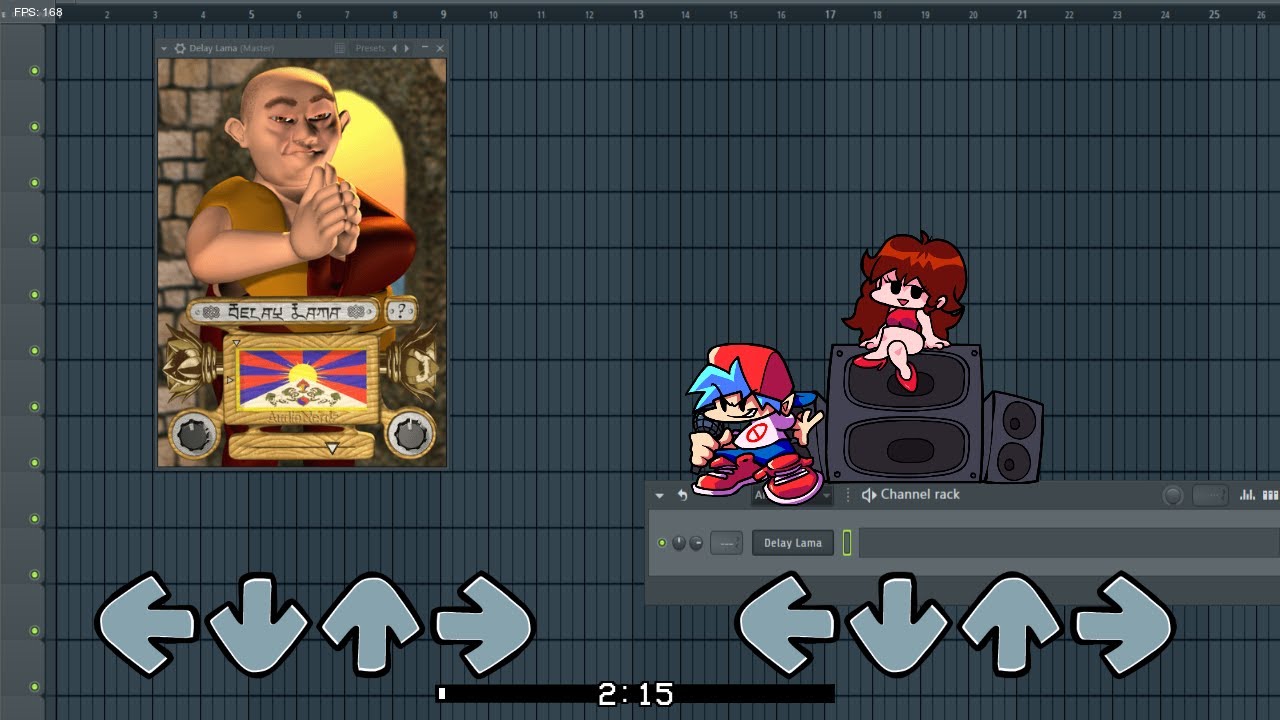Click bar 9 on the playlist timeline
Screen dimensions: 1280x720
pyautogui.click(x=443, y=14)
